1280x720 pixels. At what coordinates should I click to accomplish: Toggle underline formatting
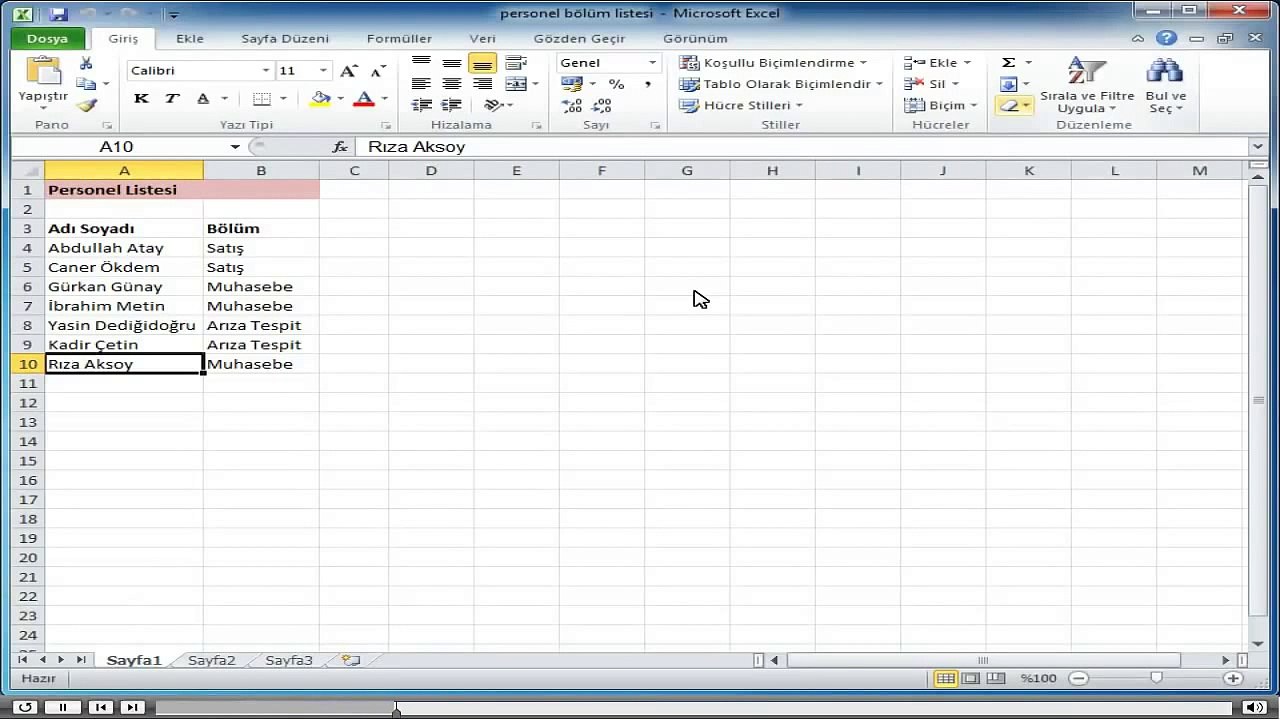[203, 98]
